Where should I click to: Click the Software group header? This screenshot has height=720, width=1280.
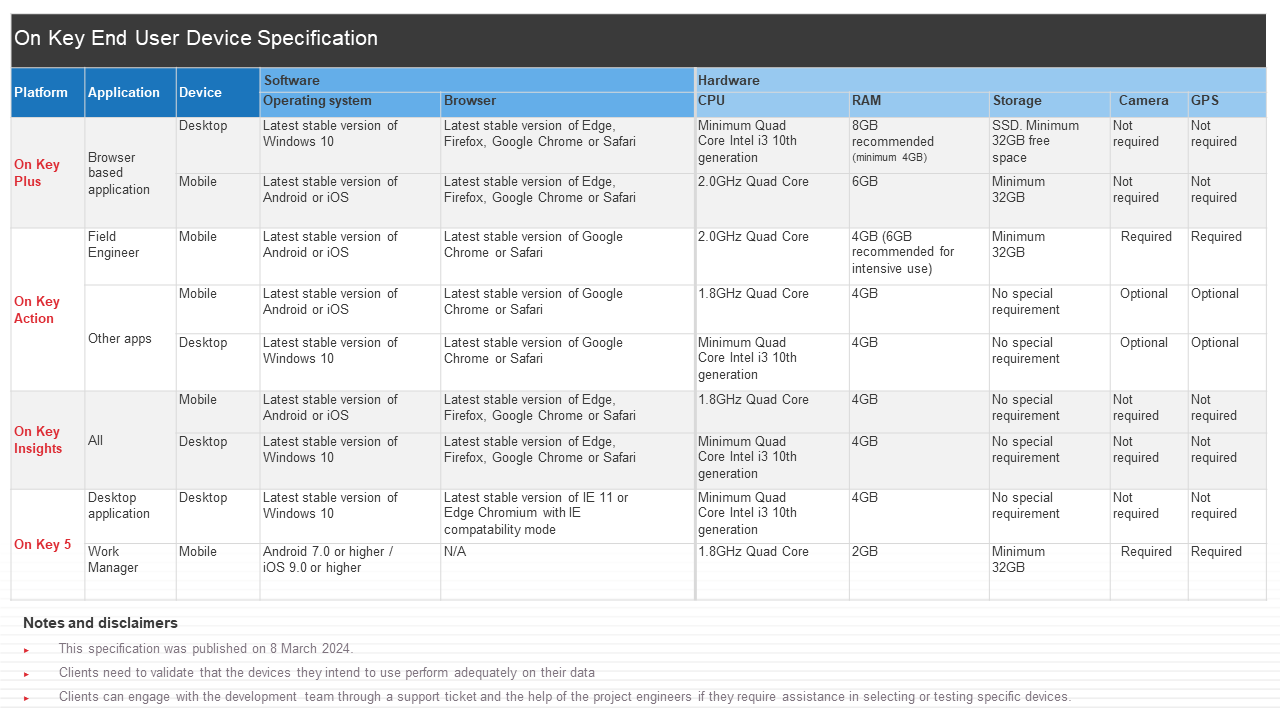[x=477, y=80]
